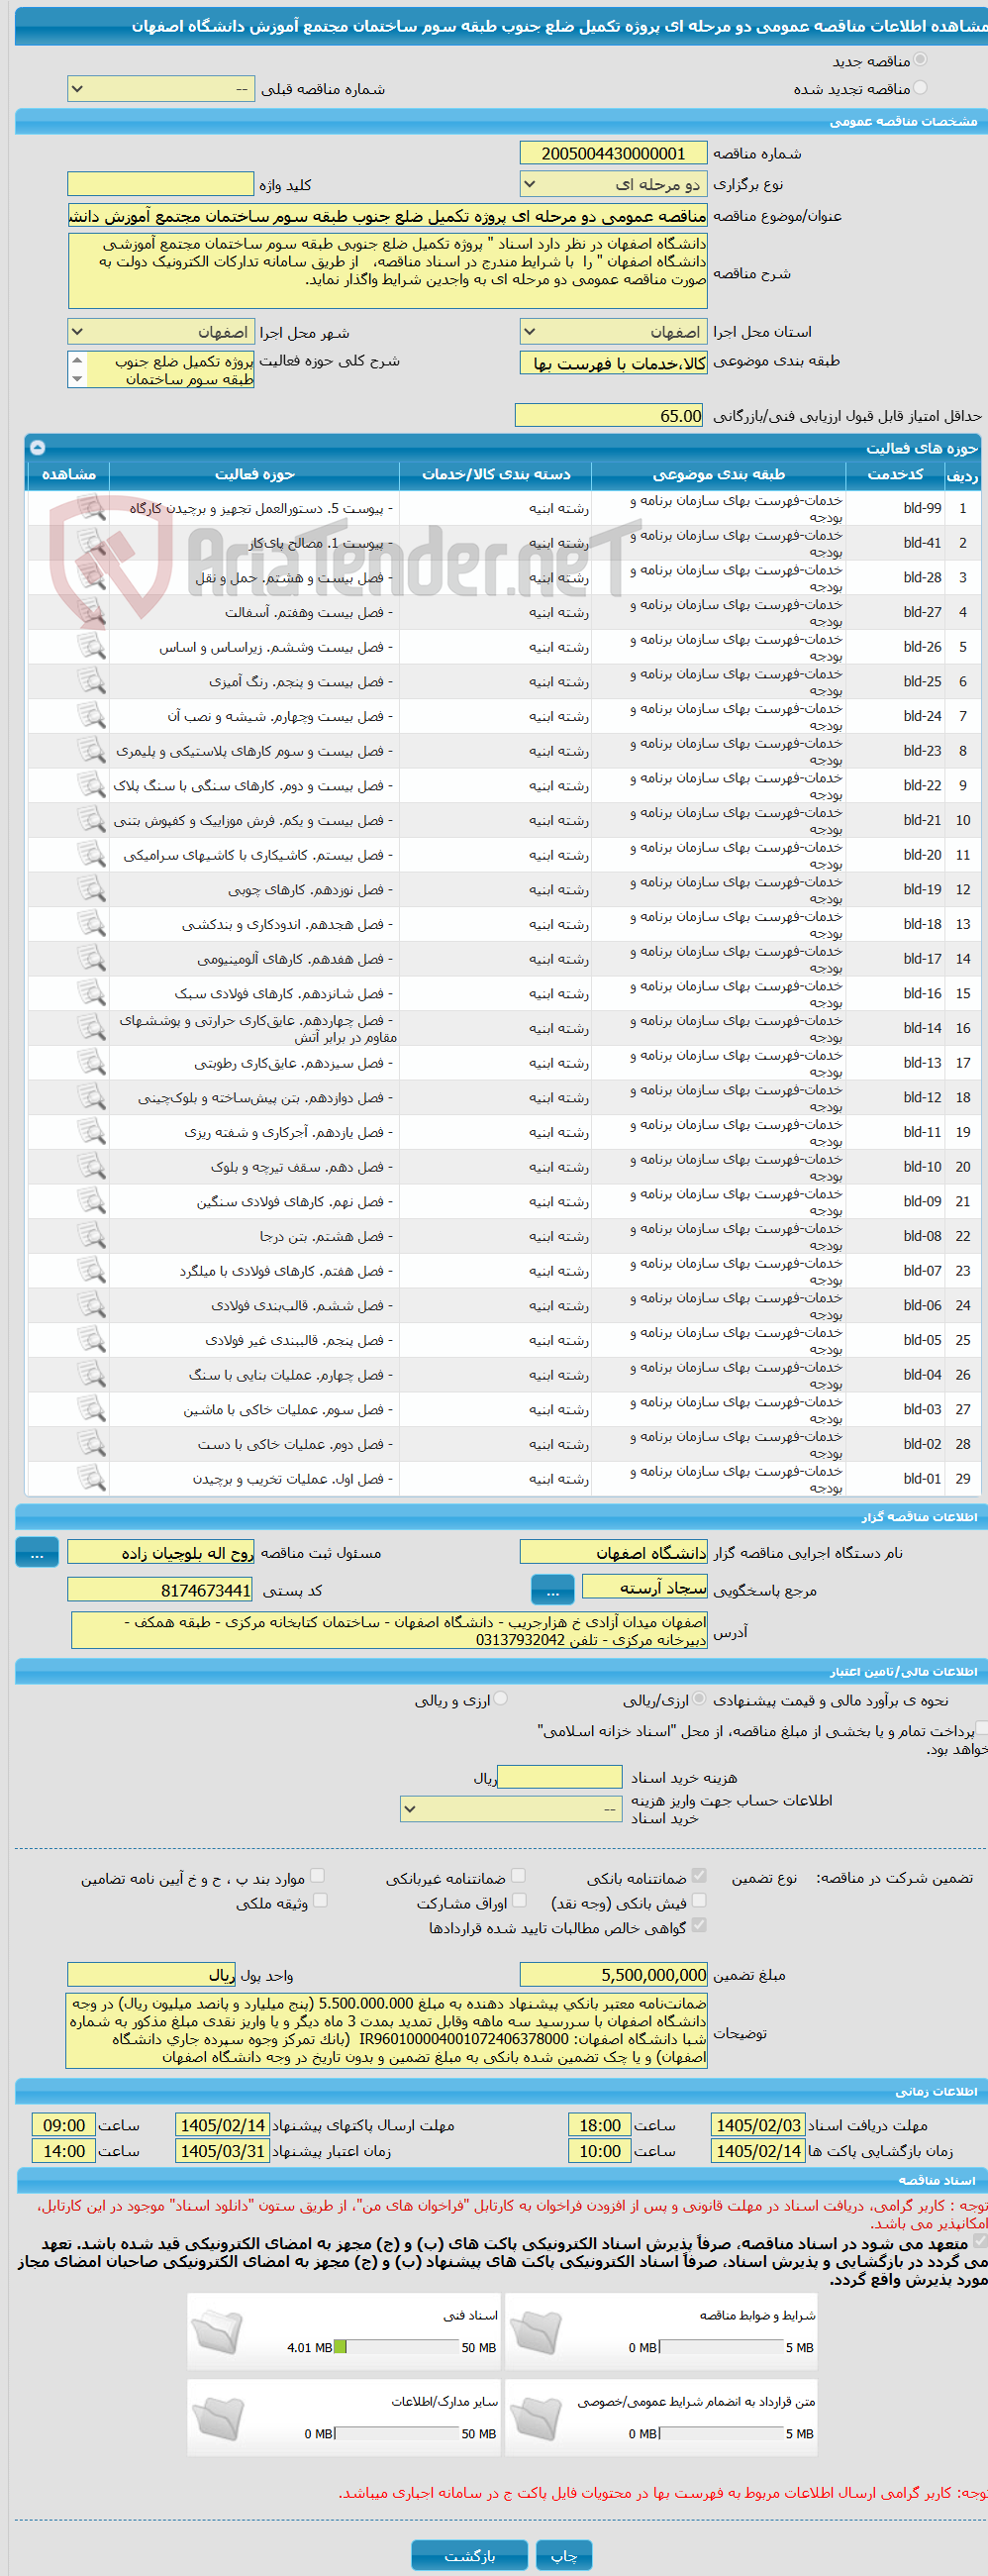Click the کلید واژه input field
The image size is (988, 2576).
tap(161, 184)
